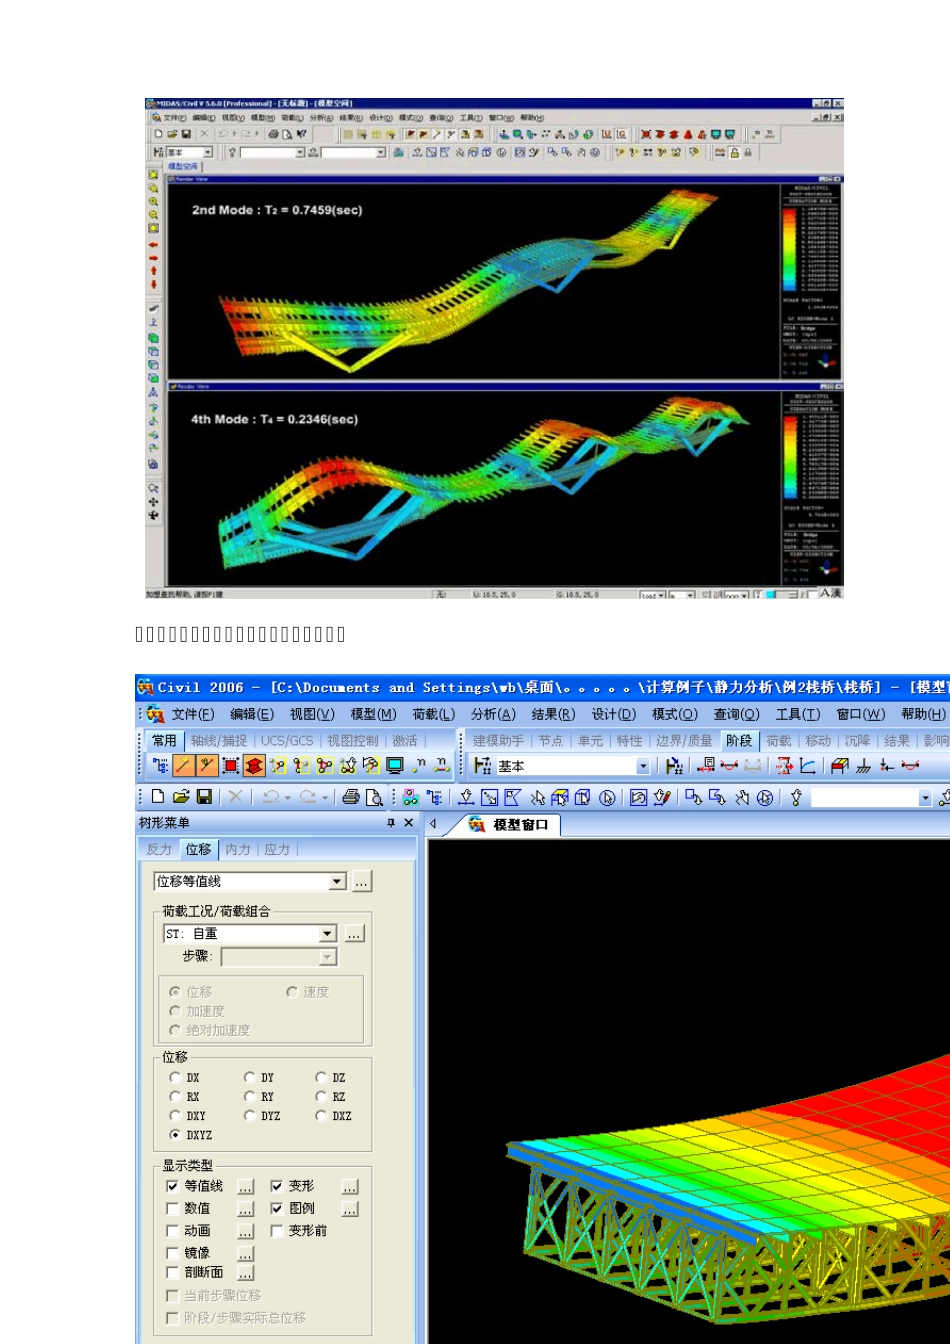Click the delete X toolbar icon
The height and width of the screenshot is (1344, 950).
[235, 797]
